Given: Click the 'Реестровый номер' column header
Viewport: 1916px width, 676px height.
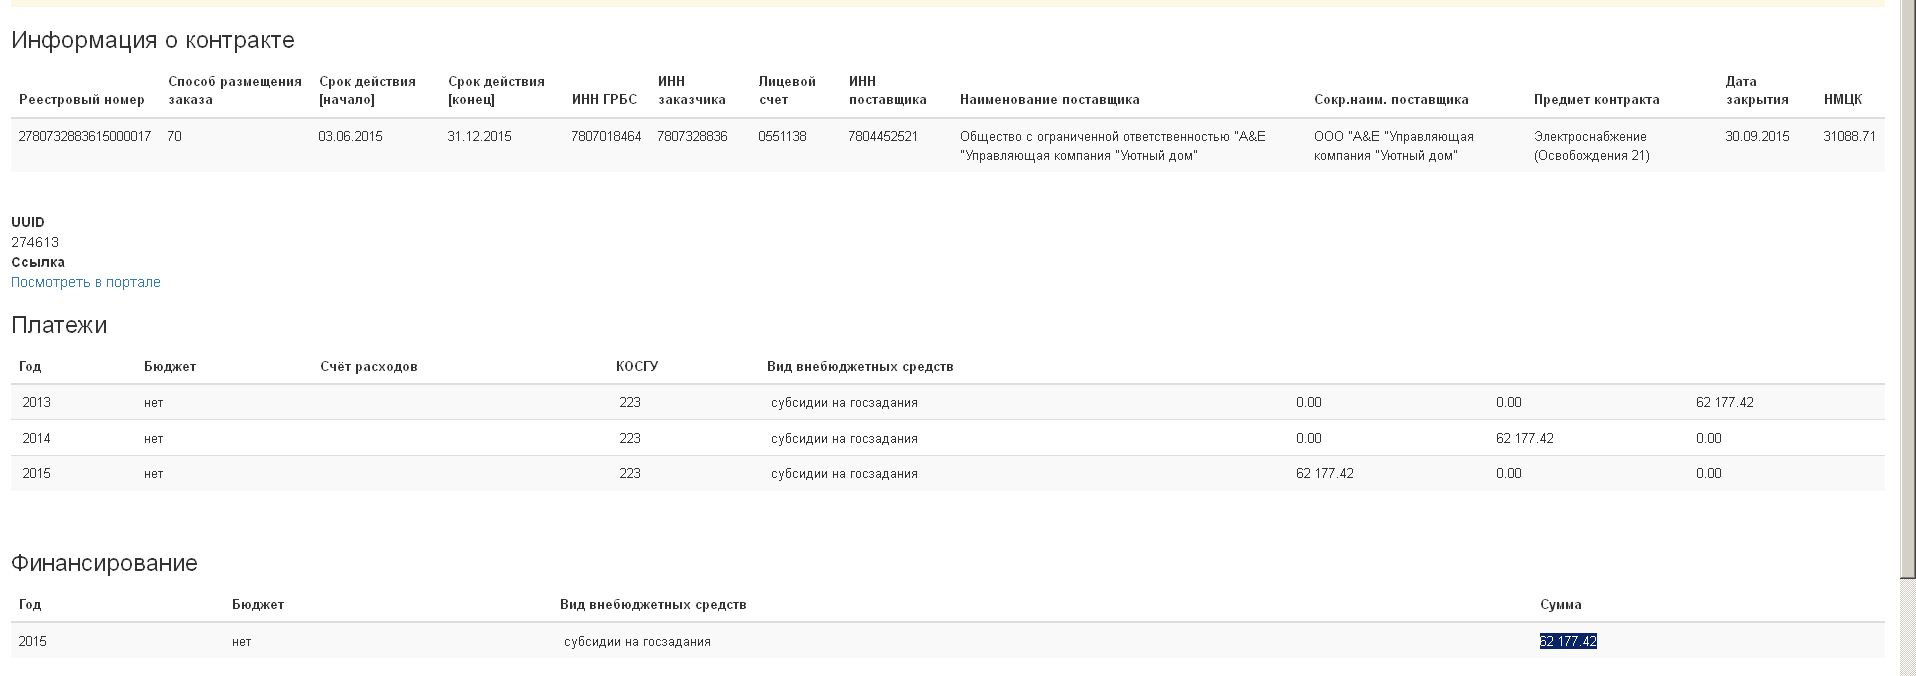Looking at the screenshot, I should coord(82,99).
